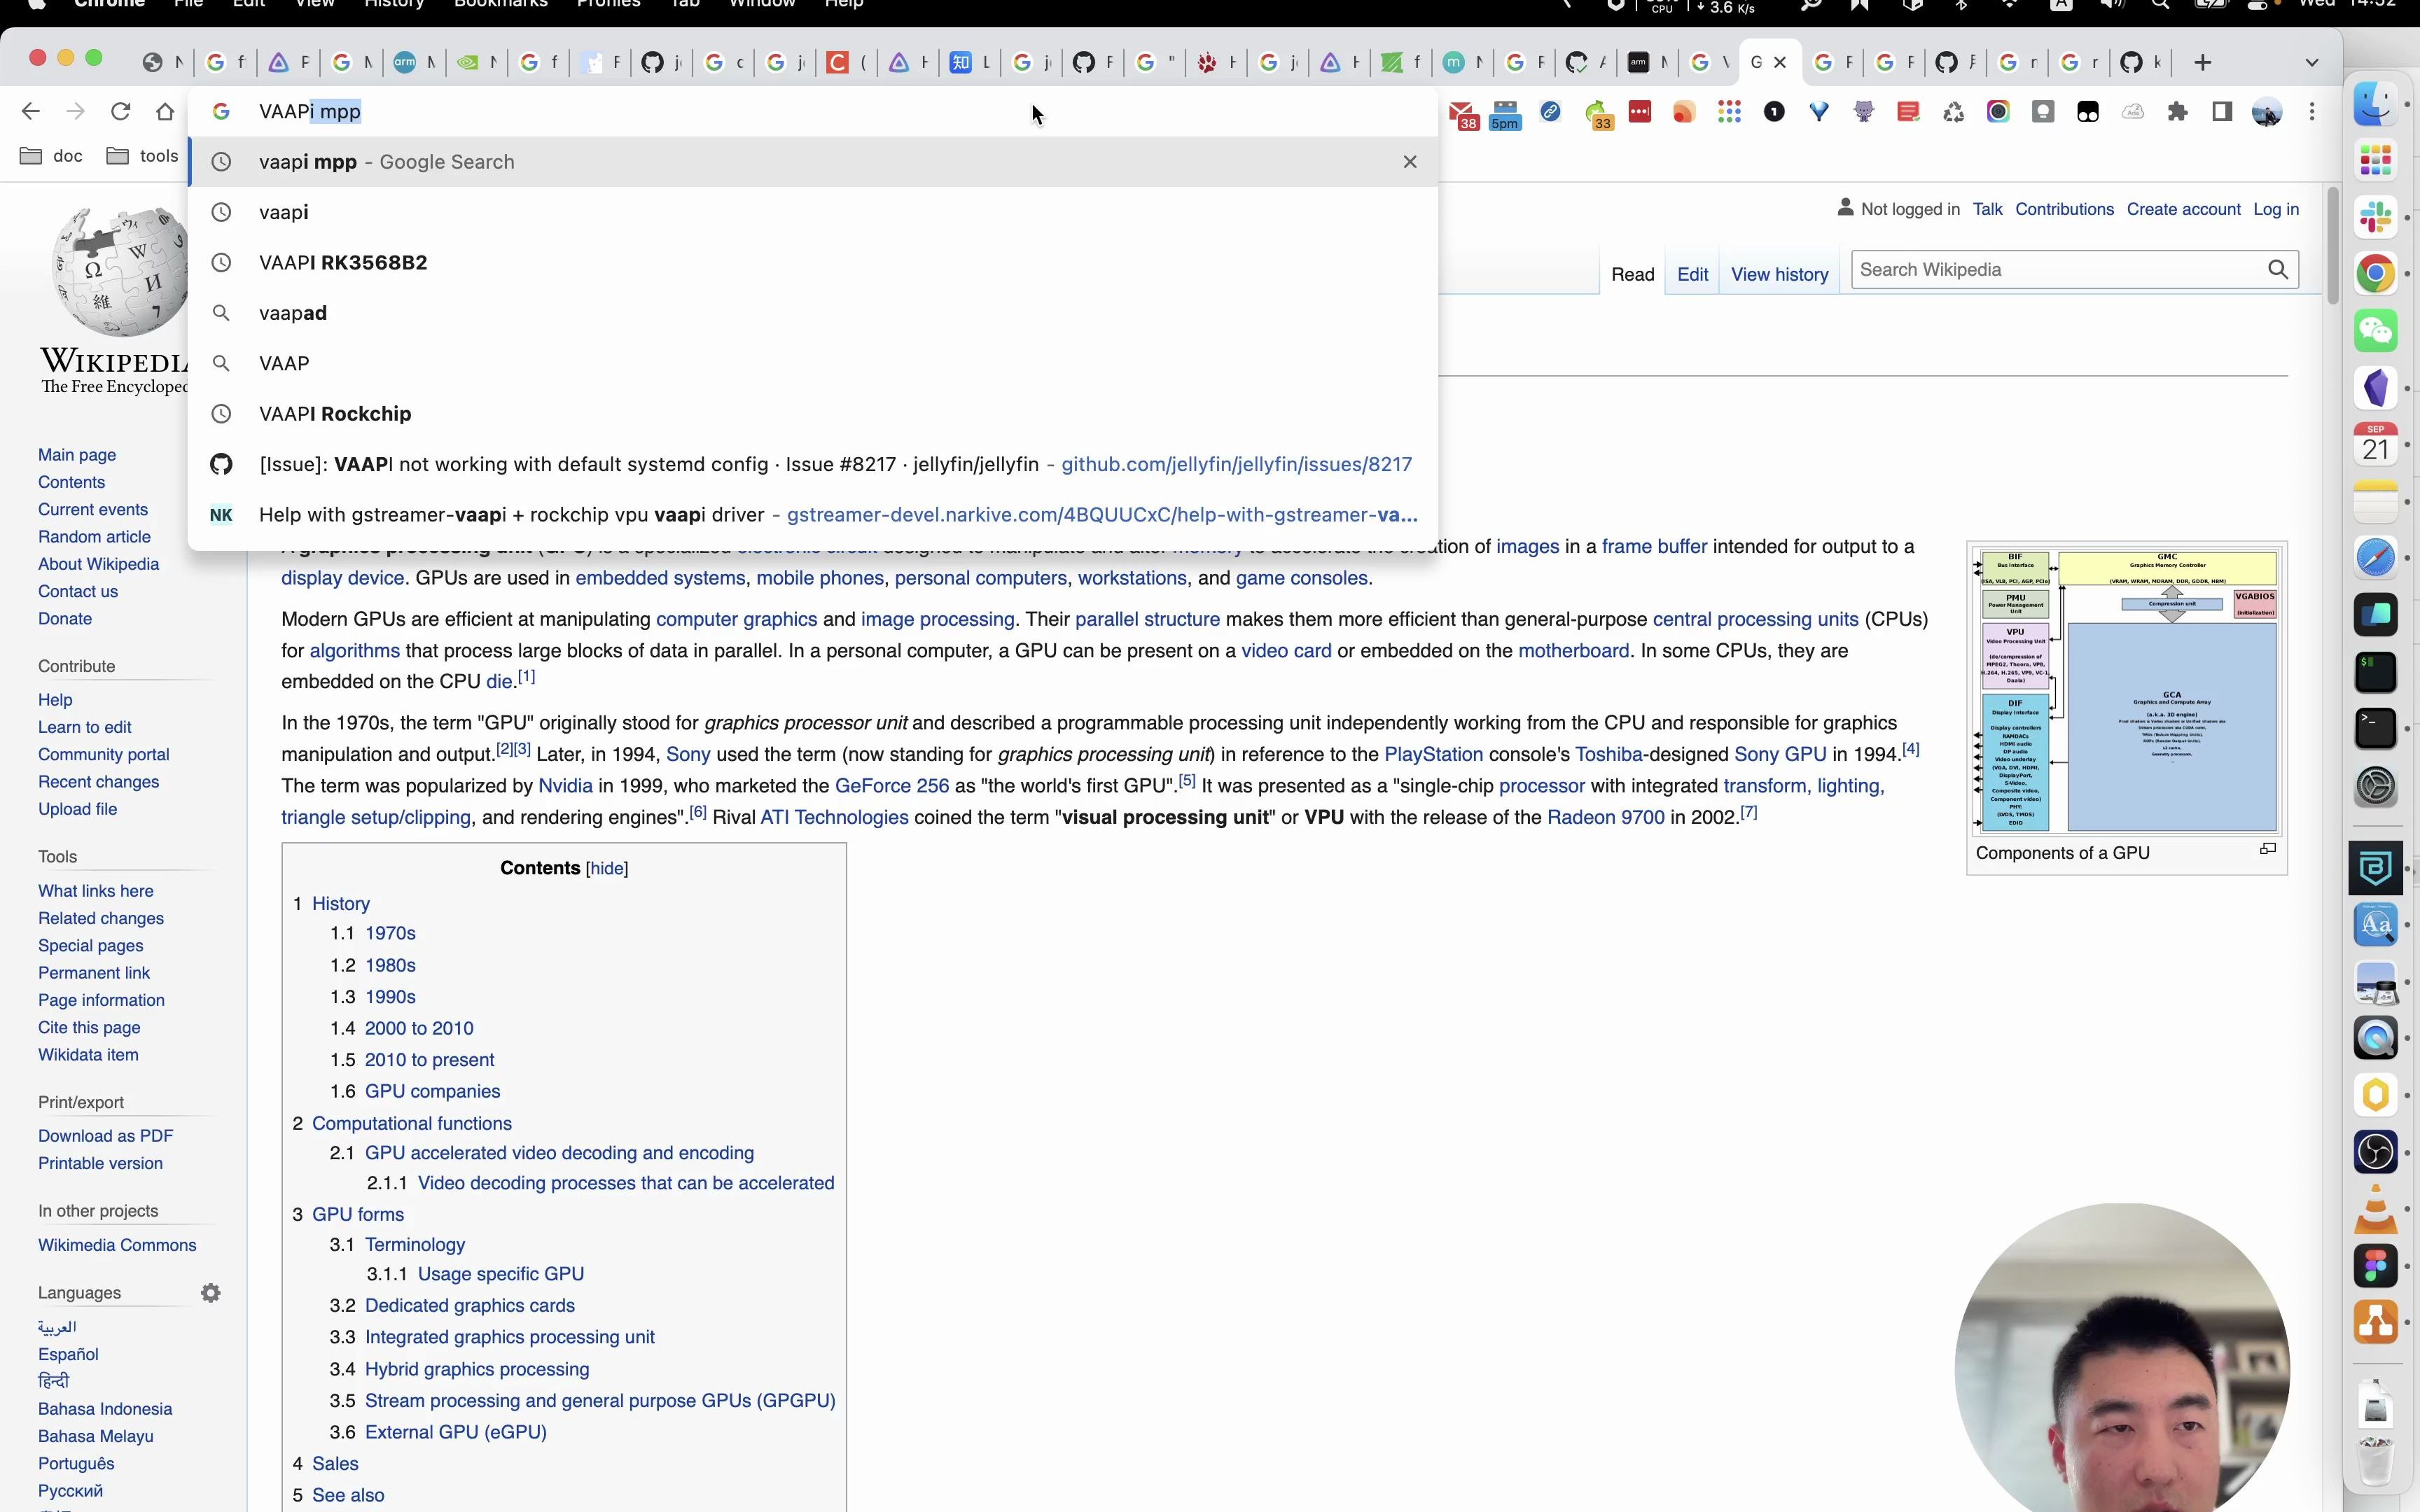This screenshot has height=1512, width=2420.
Task: Open the Chrome side panel icon
Action: (2222, 112)
